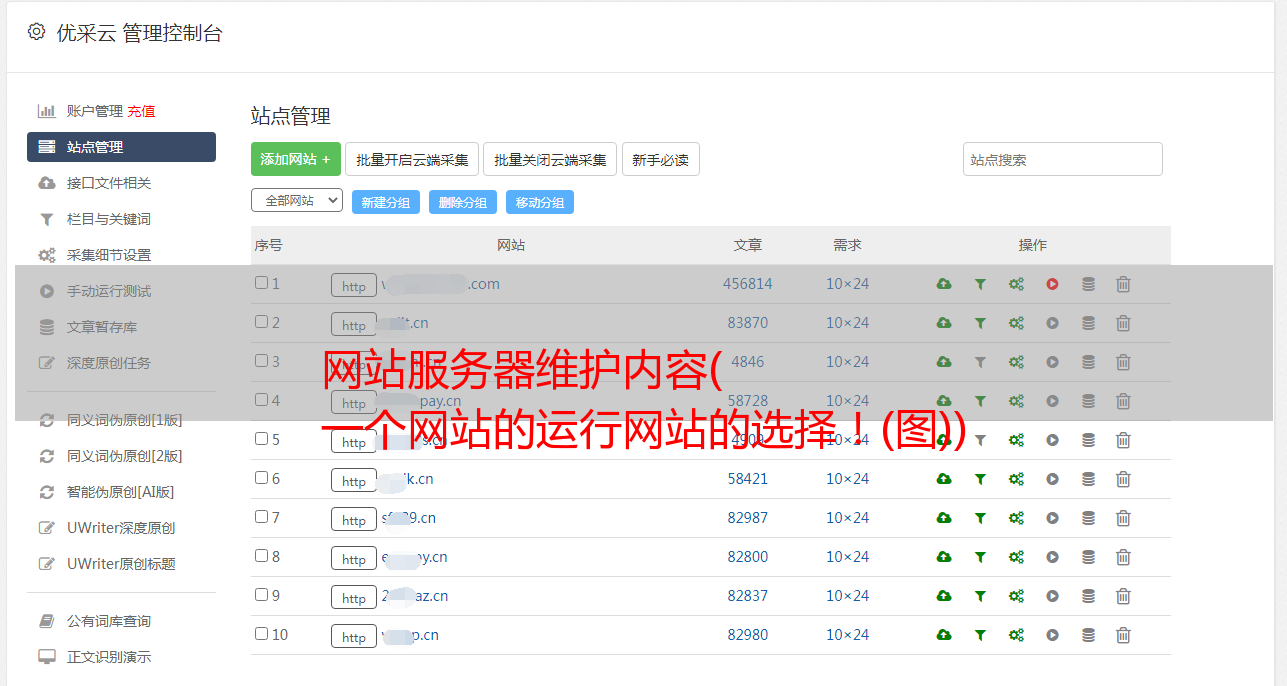Tick the checkbox for site row 3

[262, 361]
